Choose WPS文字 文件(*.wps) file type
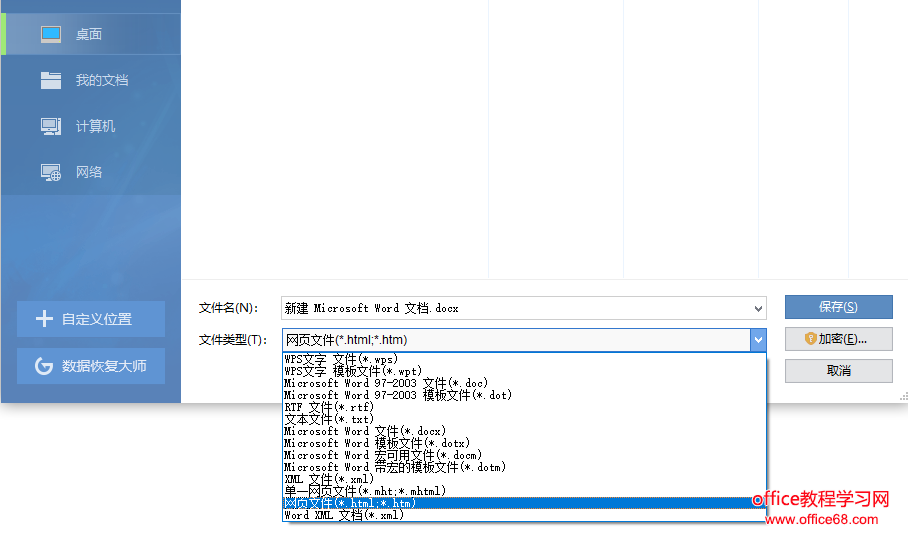Screen dimensions: 908x536 click(x=524, y=359)
